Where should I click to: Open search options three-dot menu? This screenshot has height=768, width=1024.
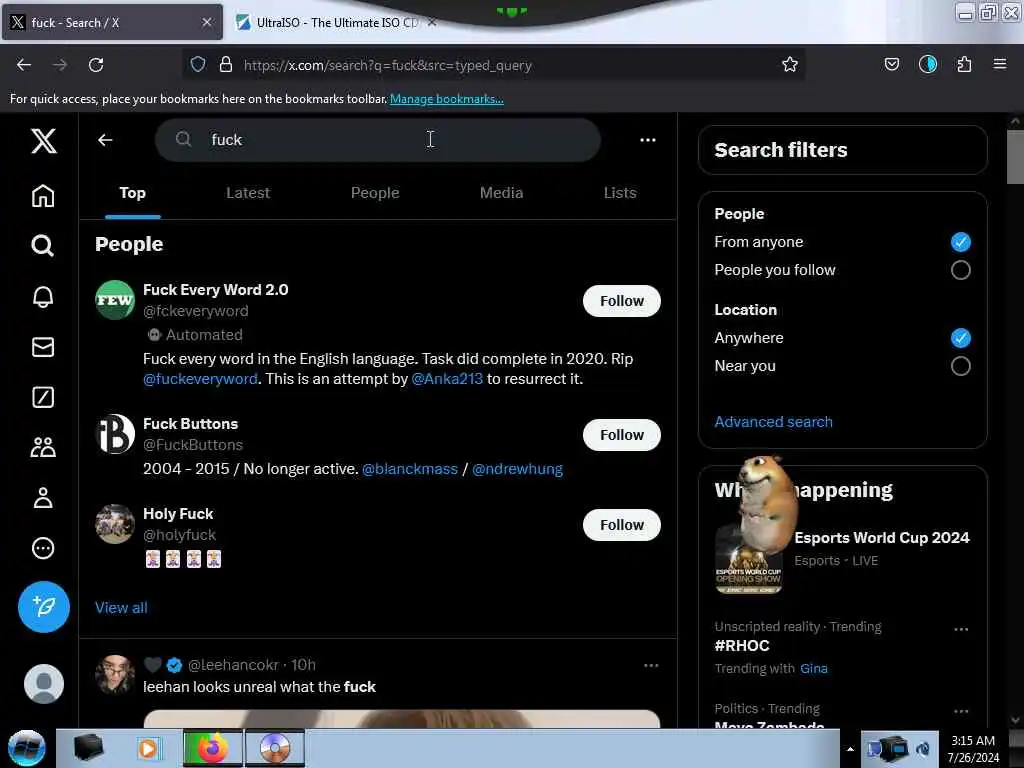(x=648, y=140)
